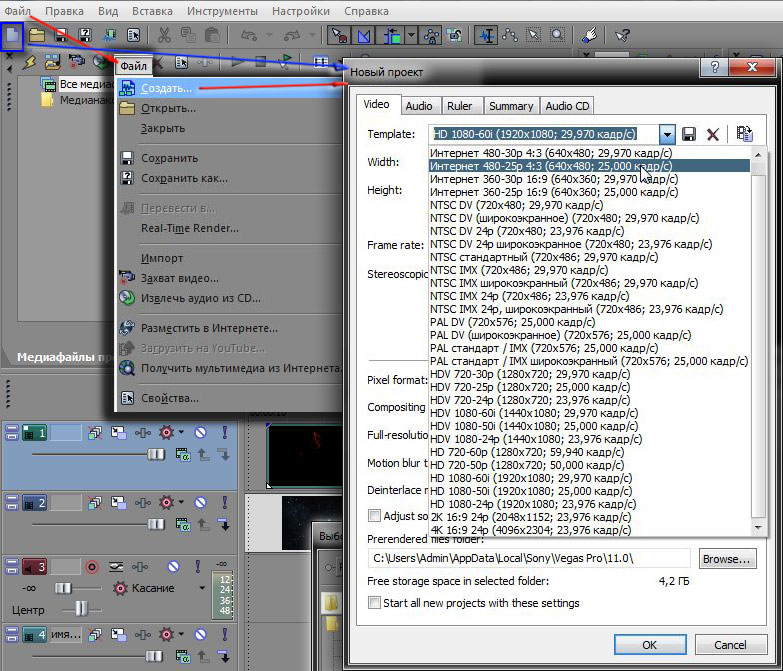Select Сохранить как... in the Файл menu
The width and height of the screenshot is (783, 671).
tap(184, 178)
